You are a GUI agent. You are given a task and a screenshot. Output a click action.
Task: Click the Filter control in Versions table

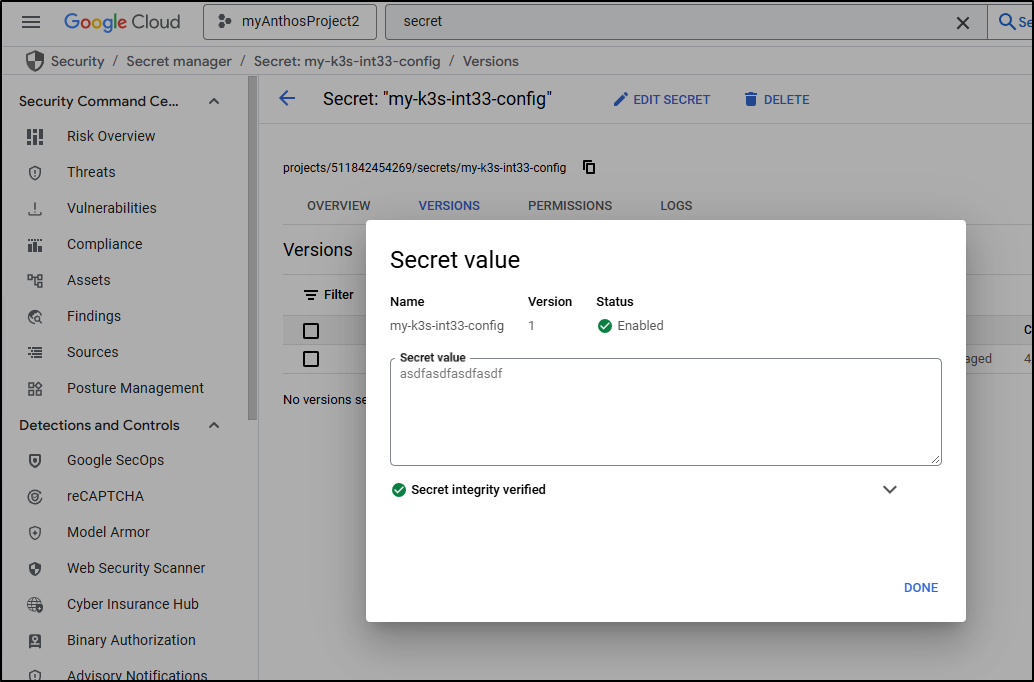point(328,295)
